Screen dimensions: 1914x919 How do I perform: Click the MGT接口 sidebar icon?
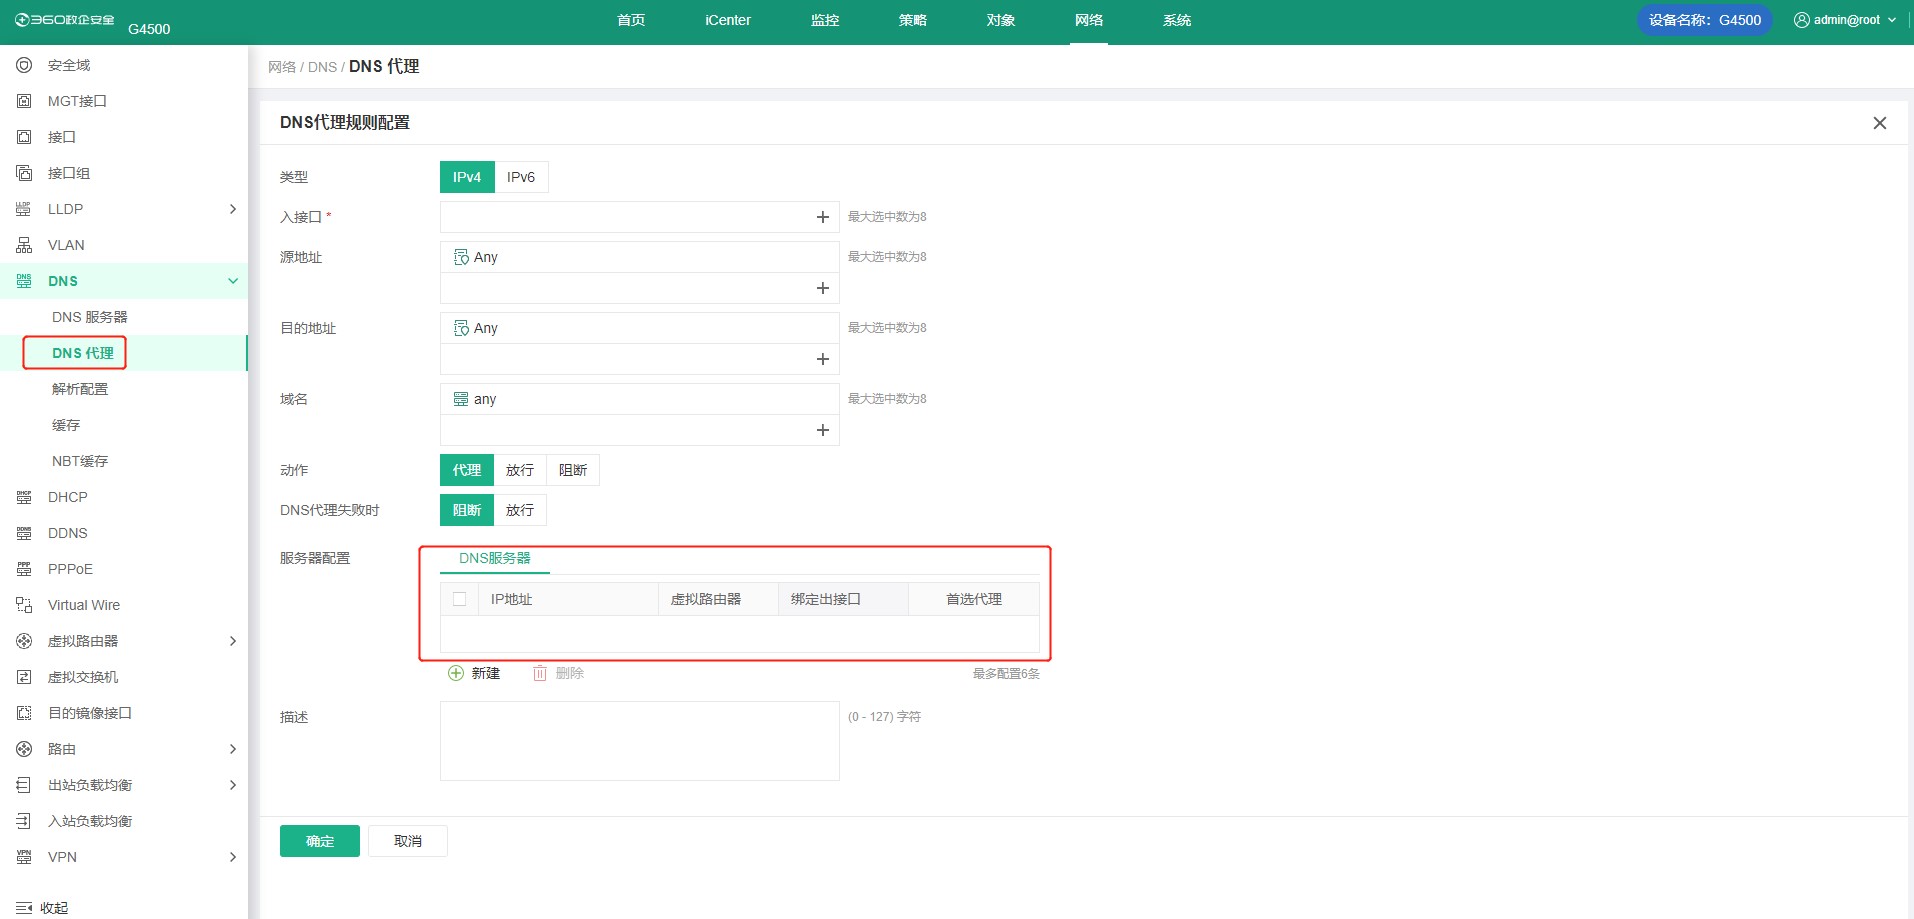click(24, 101)
